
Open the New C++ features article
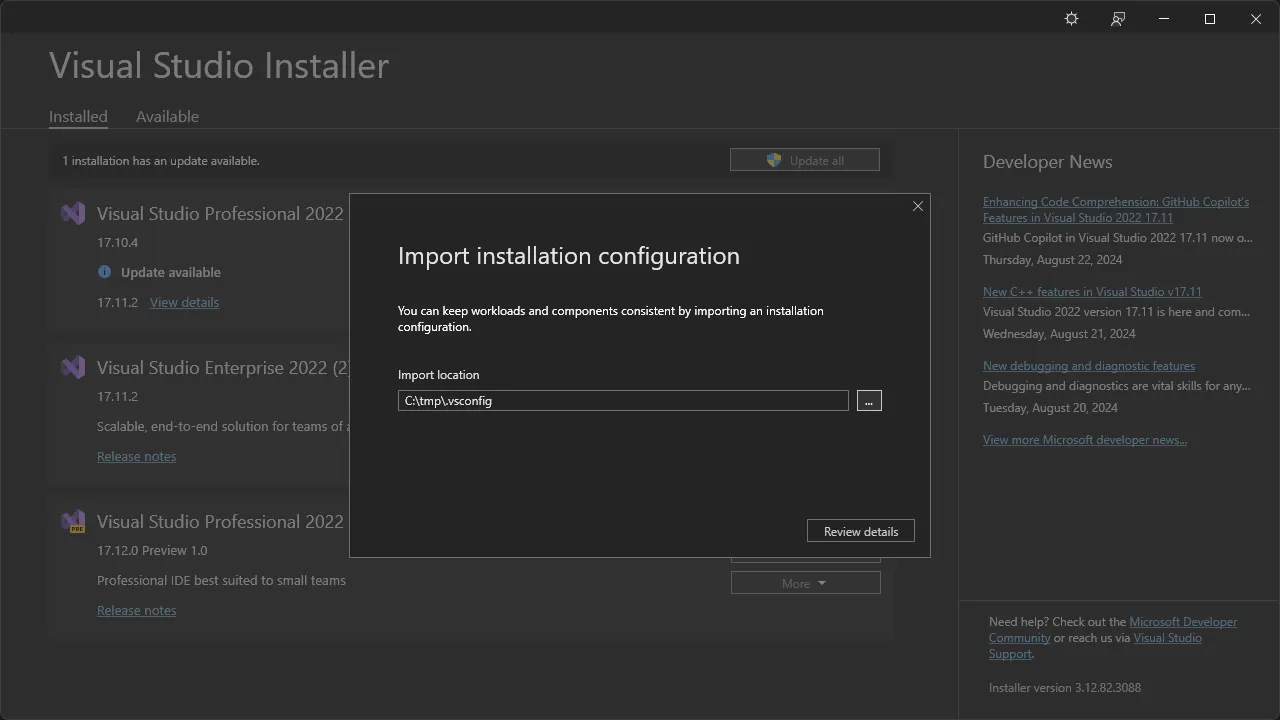[x=1091, y=291]
